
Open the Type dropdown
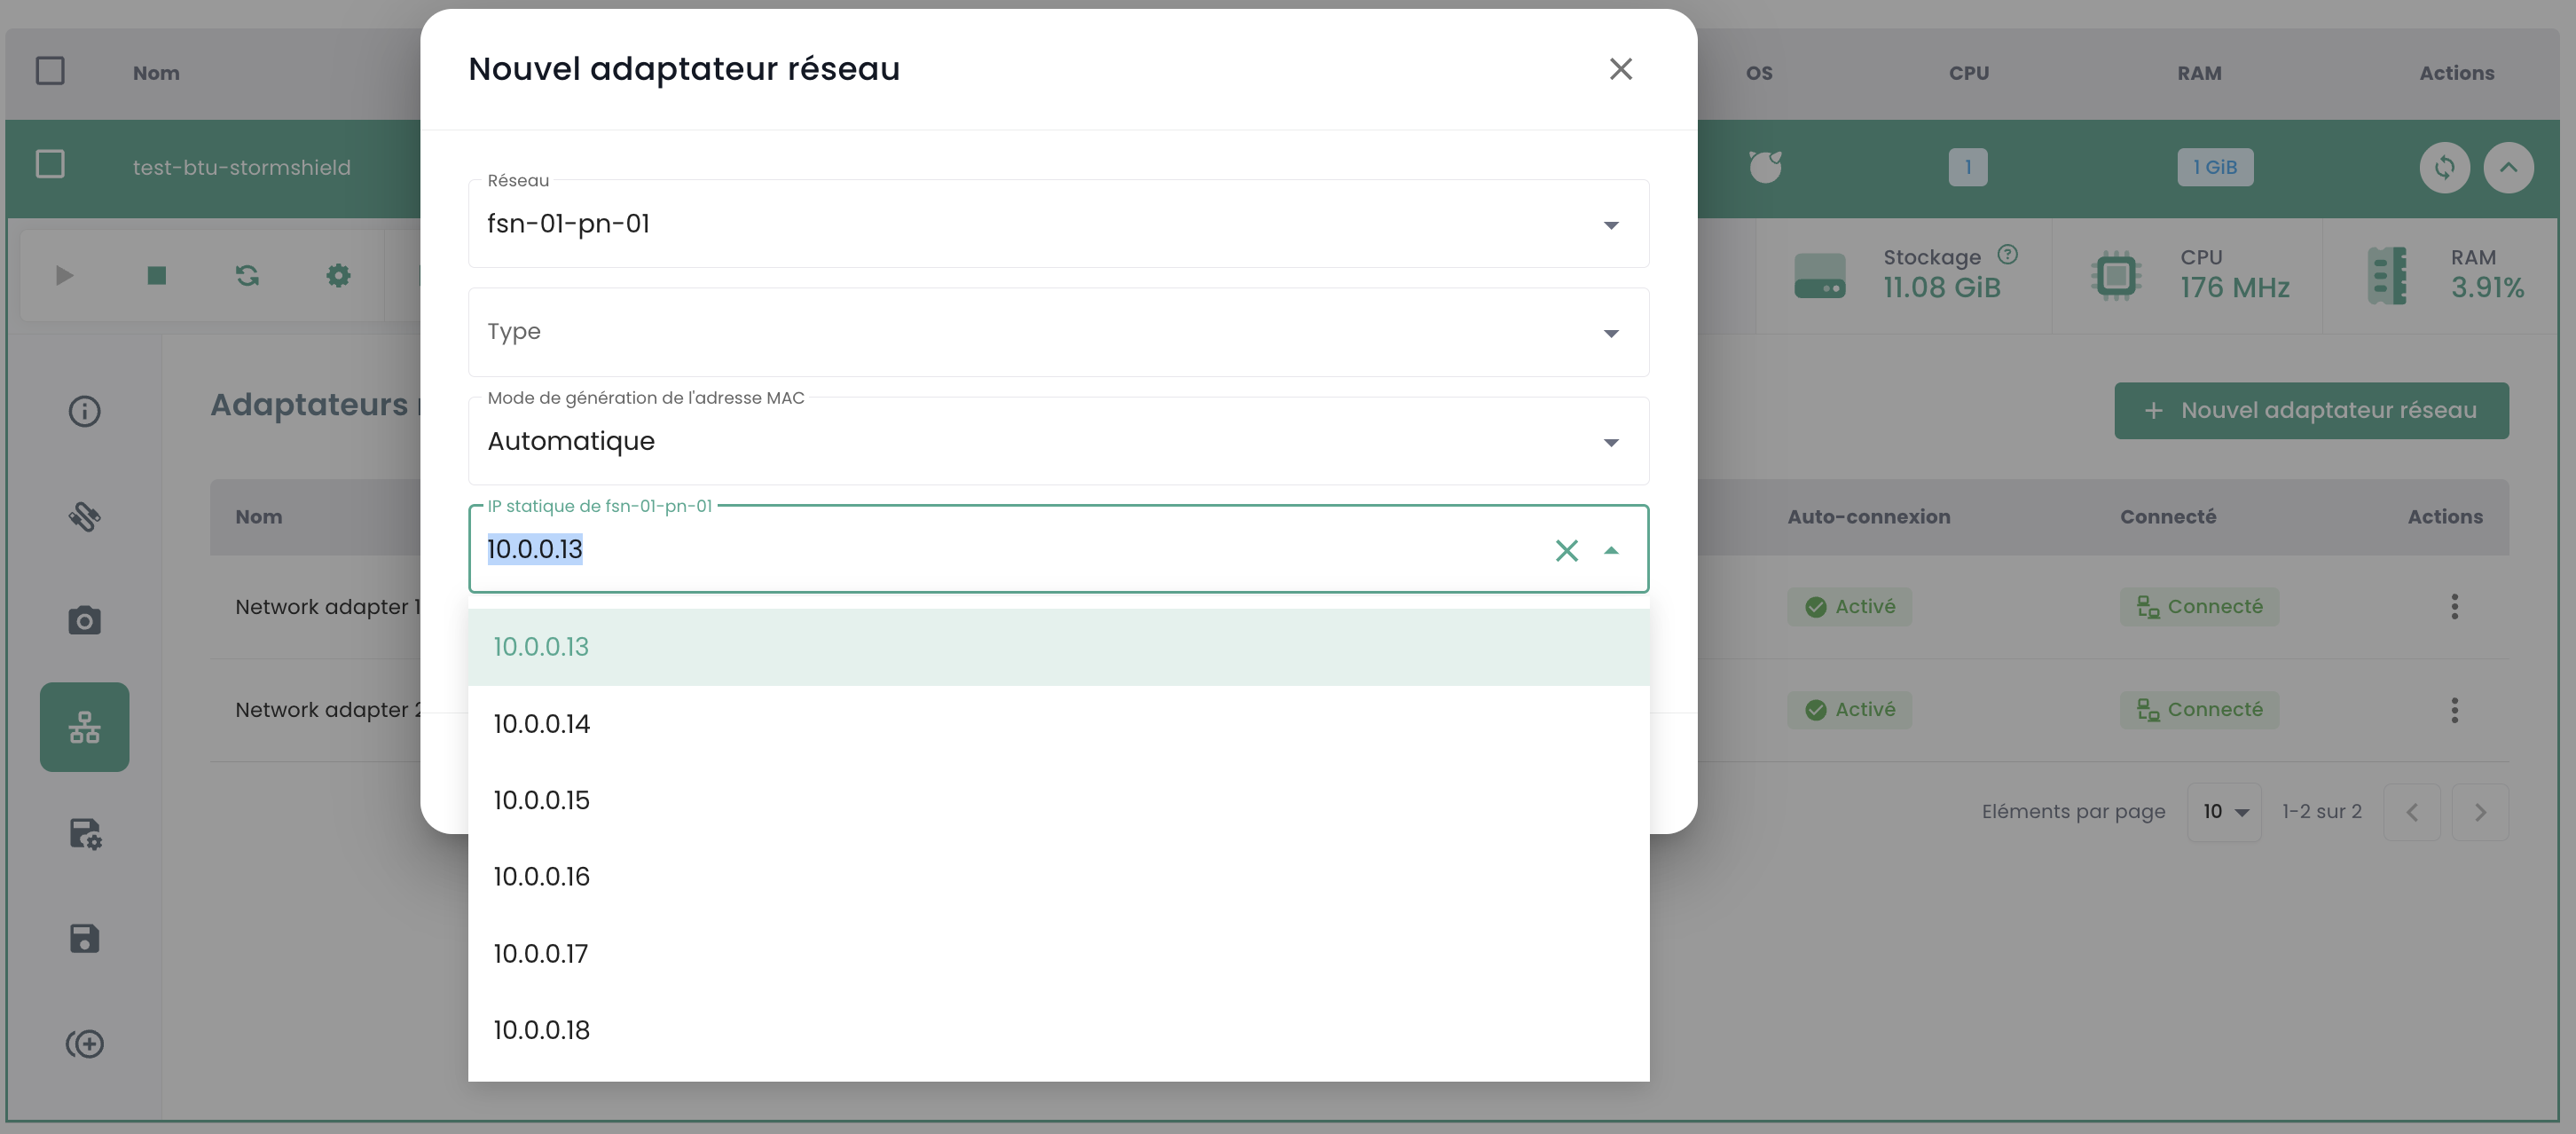1057,332
